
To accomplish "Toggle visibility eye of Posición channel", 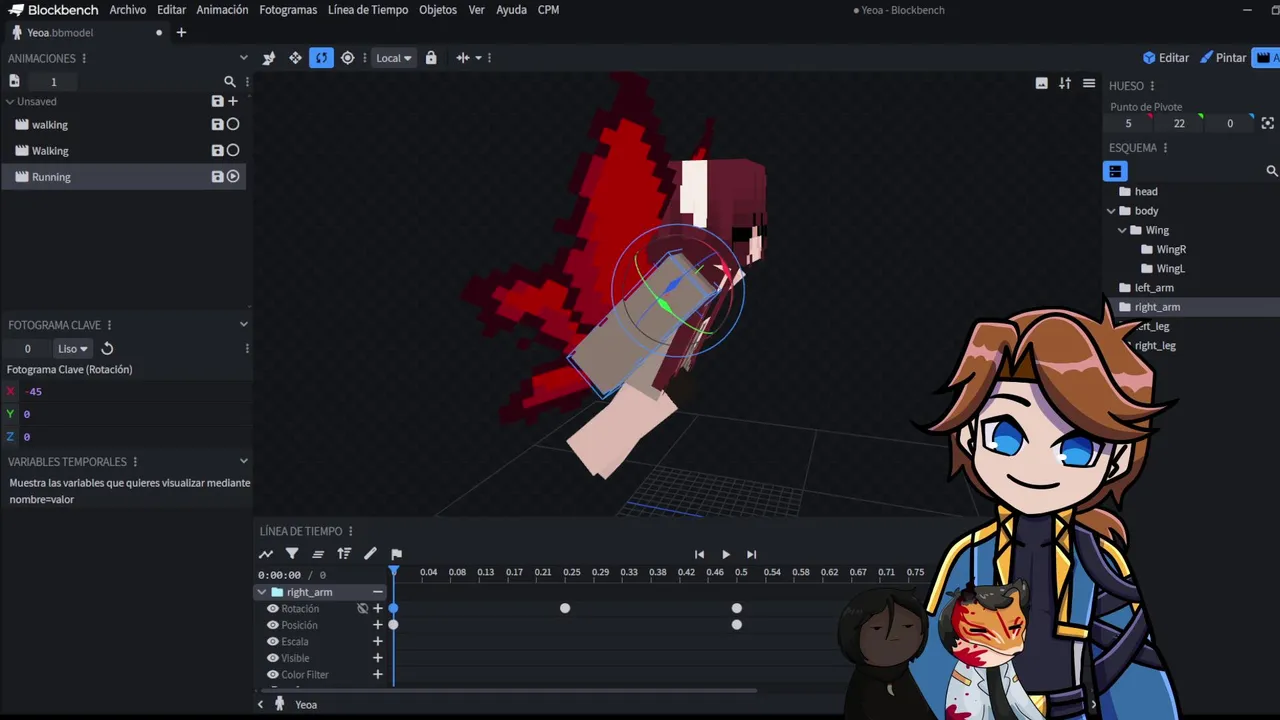I will coord(272,625).
